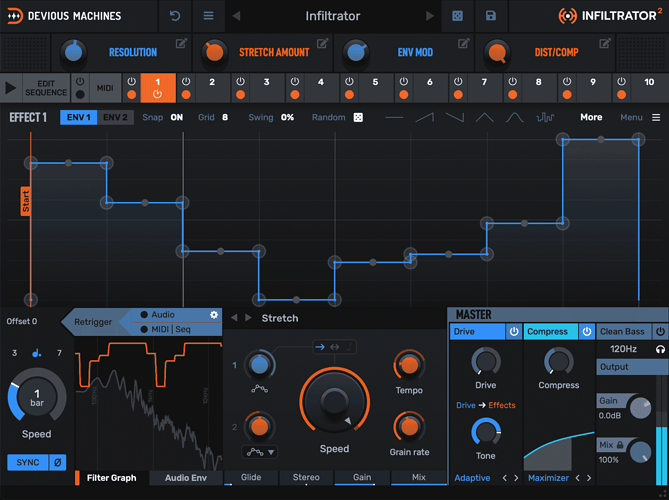Open the Filter Graph tab

click(x=111, y=478)
